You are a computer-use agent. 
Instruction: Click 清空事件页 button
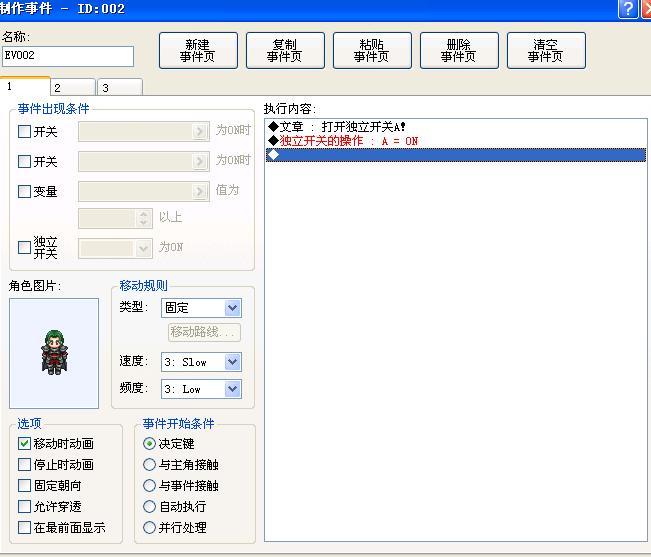coord(546,50)
